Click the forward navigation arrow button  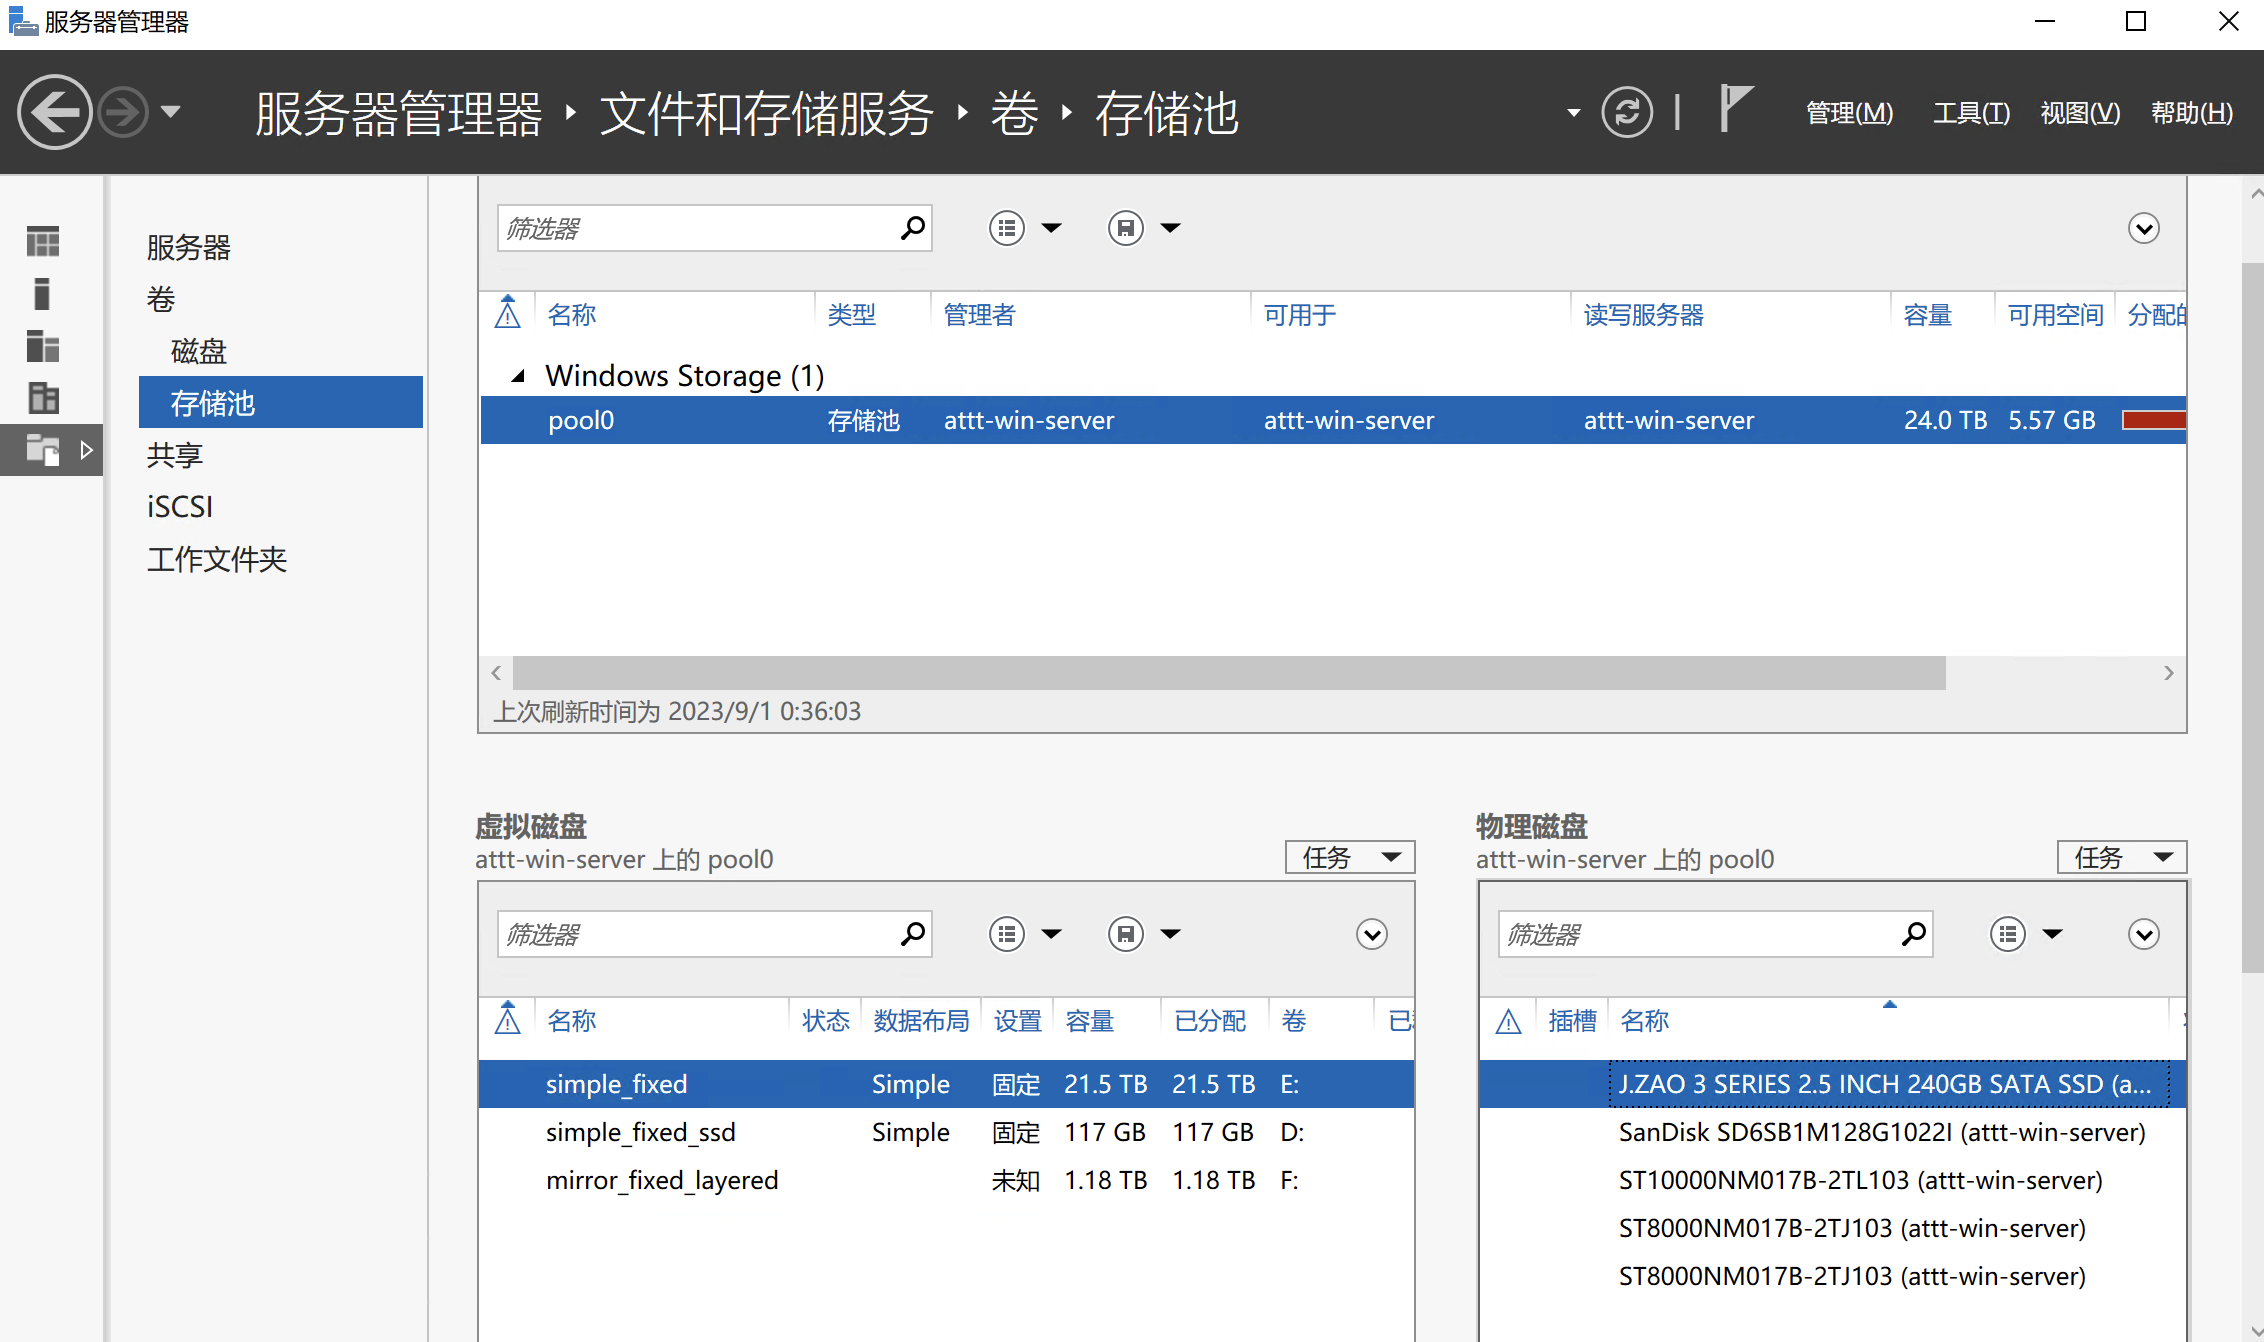click(x=124, y=112)
